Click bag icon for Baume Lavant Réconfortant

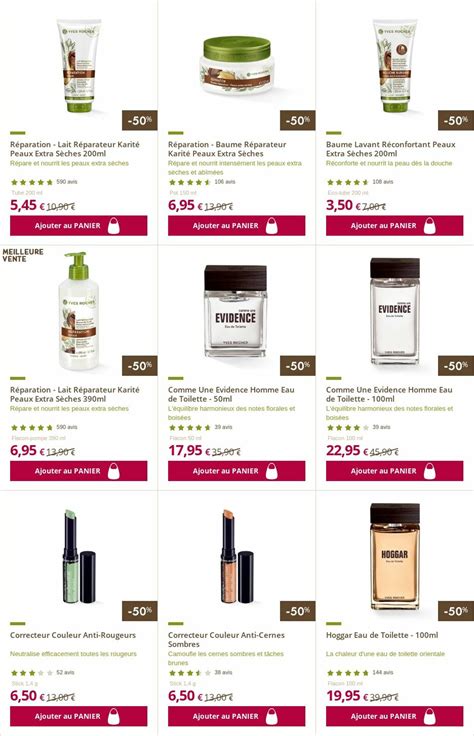430,226
